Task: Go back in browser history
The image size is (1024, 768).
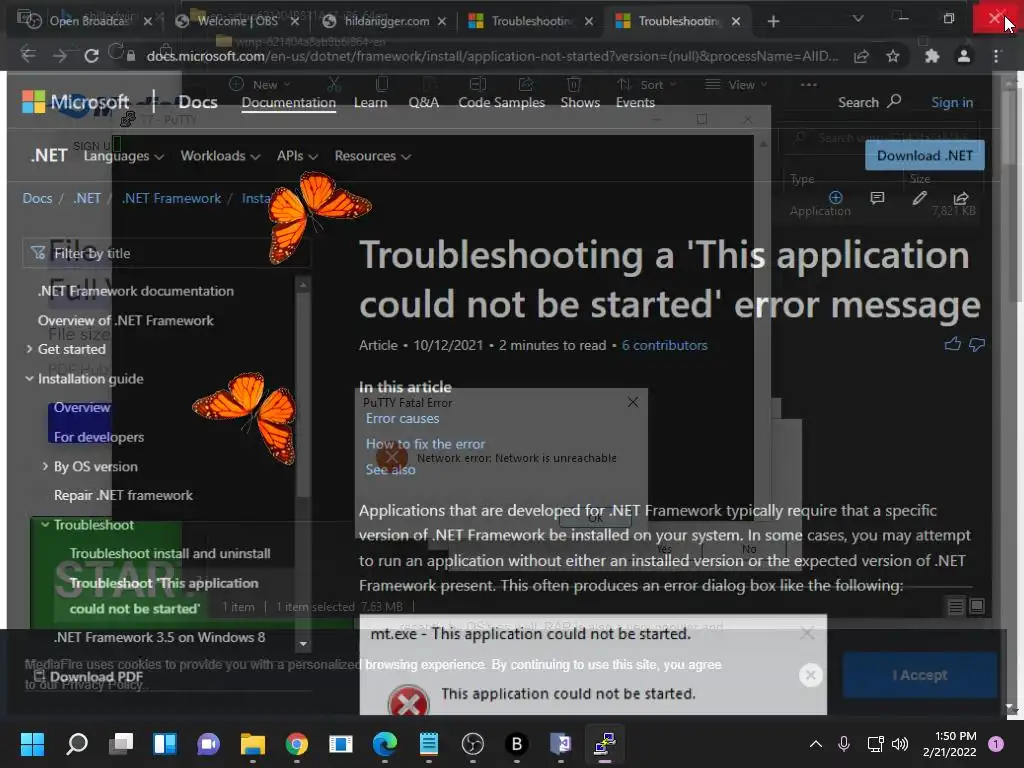Action: pyautogui.click(x=28, y=56)
